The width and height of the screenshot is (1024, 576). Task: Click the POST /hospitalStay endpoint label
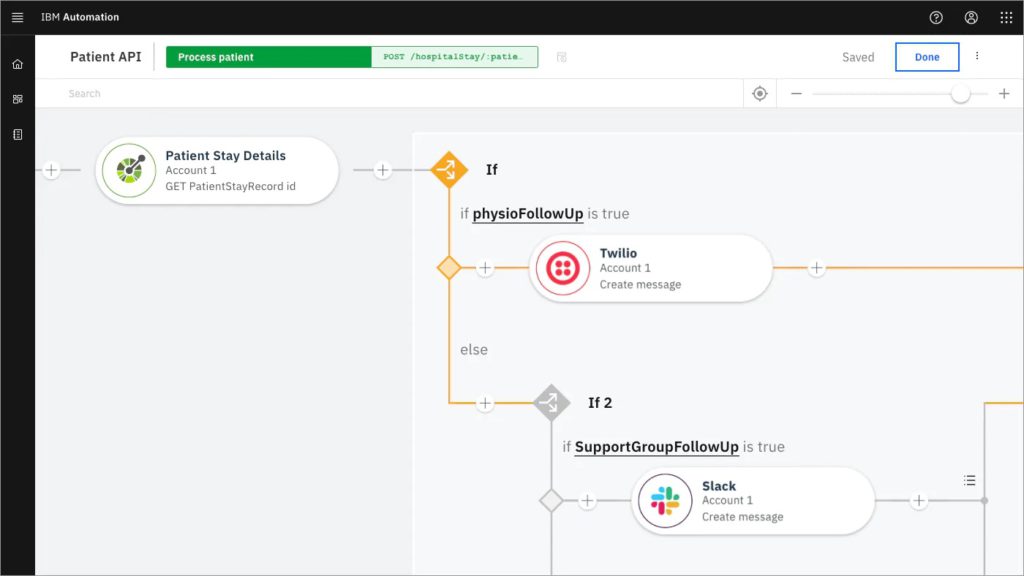coord(455,57)
